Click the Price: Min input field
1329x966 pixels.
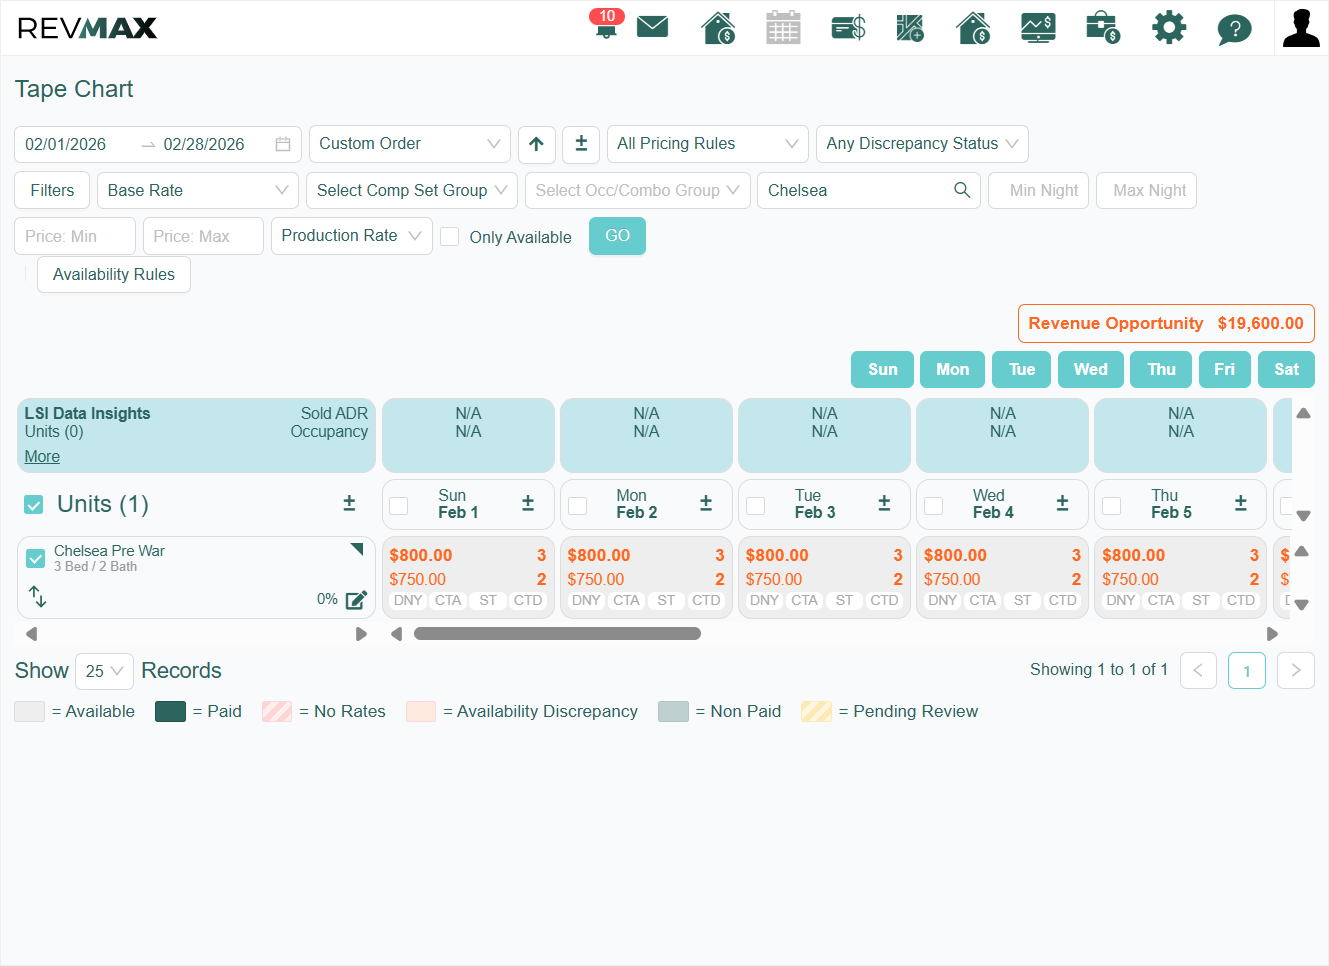[x=75, y=236]
